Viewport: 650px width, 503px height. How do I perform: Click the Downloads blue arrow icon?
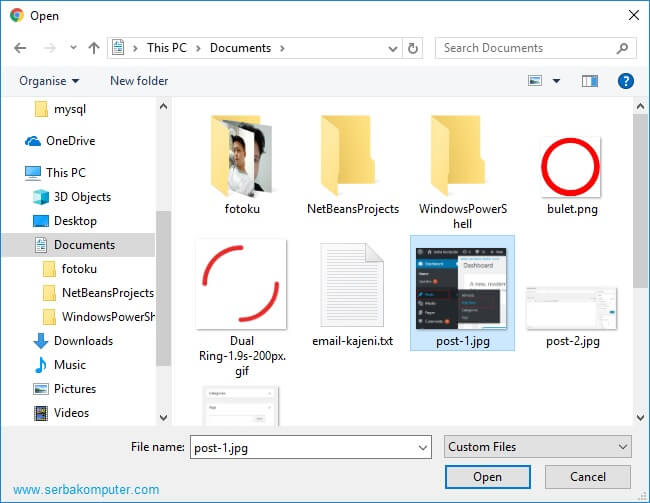[41, 341]
